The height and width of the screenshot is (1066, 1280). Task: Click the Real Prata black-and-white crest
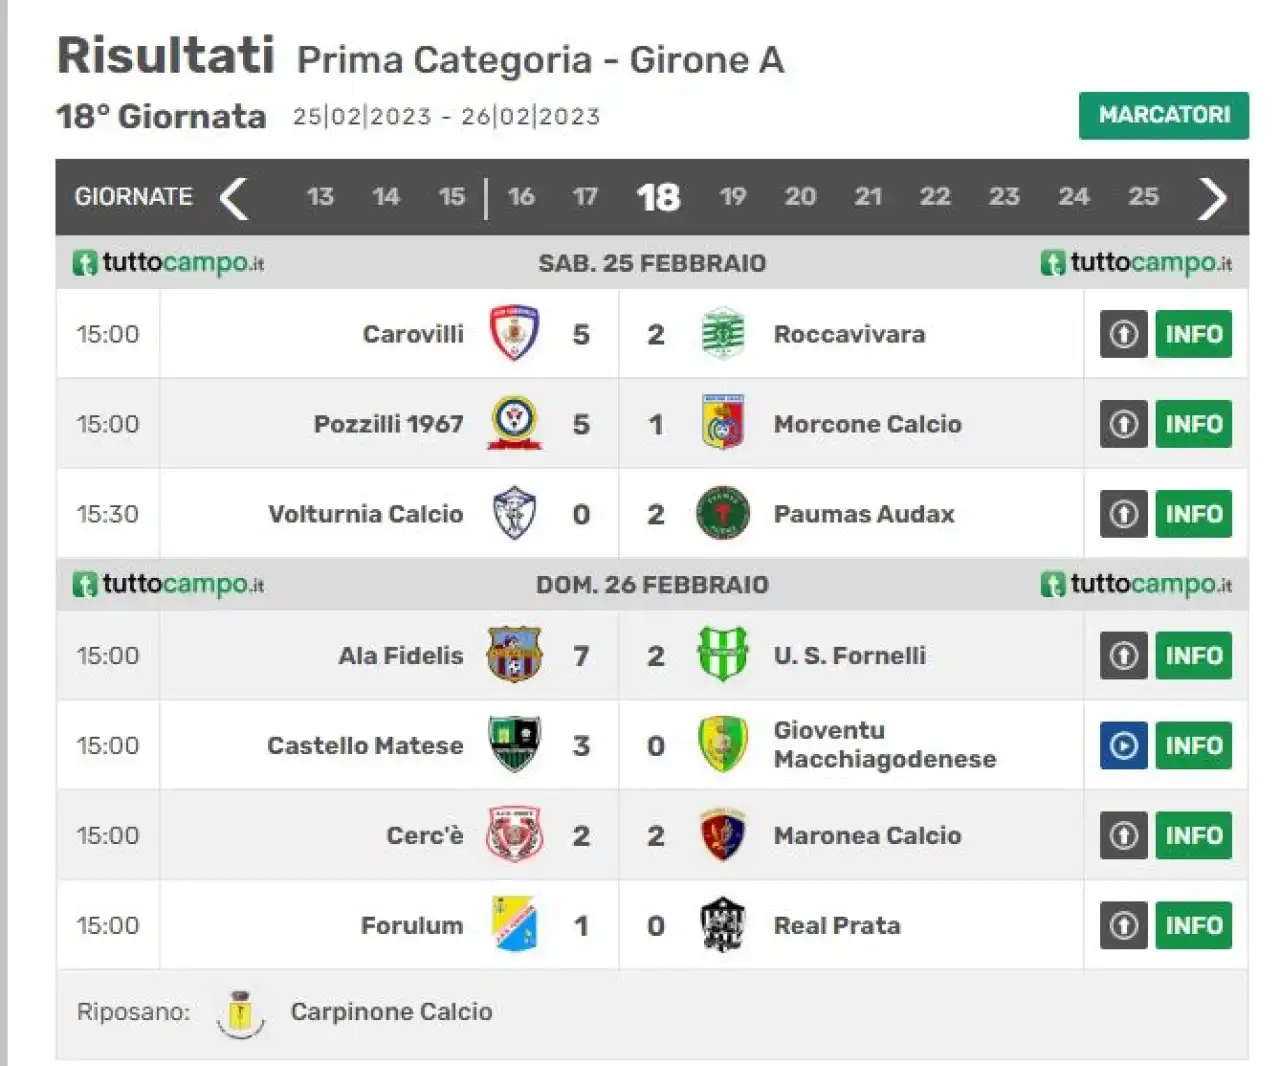722,925
